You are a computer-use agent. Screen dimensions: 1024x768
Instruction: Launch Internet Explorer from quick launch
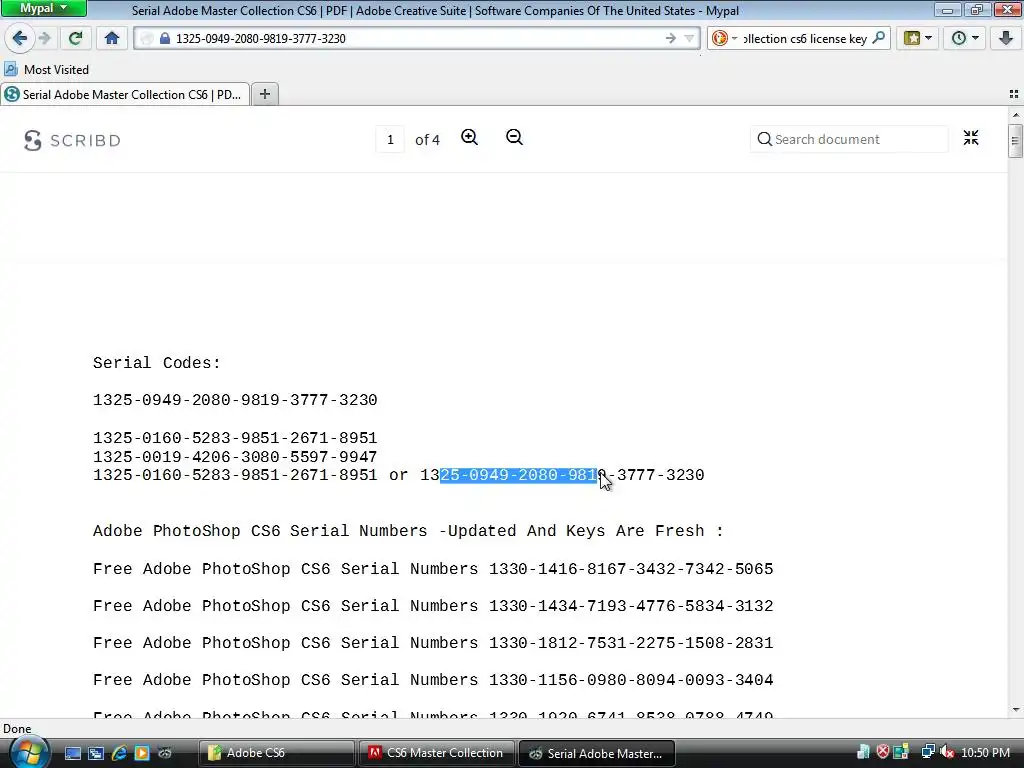click(119, 753)
